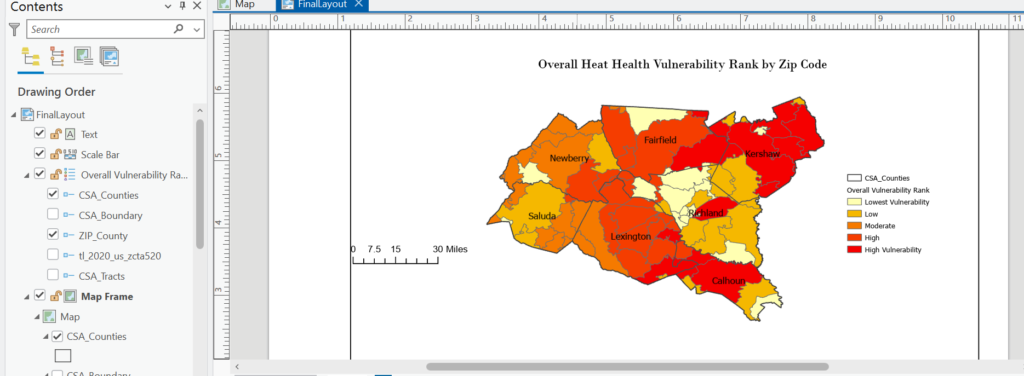The width and height of the screenshot is (1024, 376).
Task: Click the Moderate orange legend swatch
Action: click(x=854, y=225)
